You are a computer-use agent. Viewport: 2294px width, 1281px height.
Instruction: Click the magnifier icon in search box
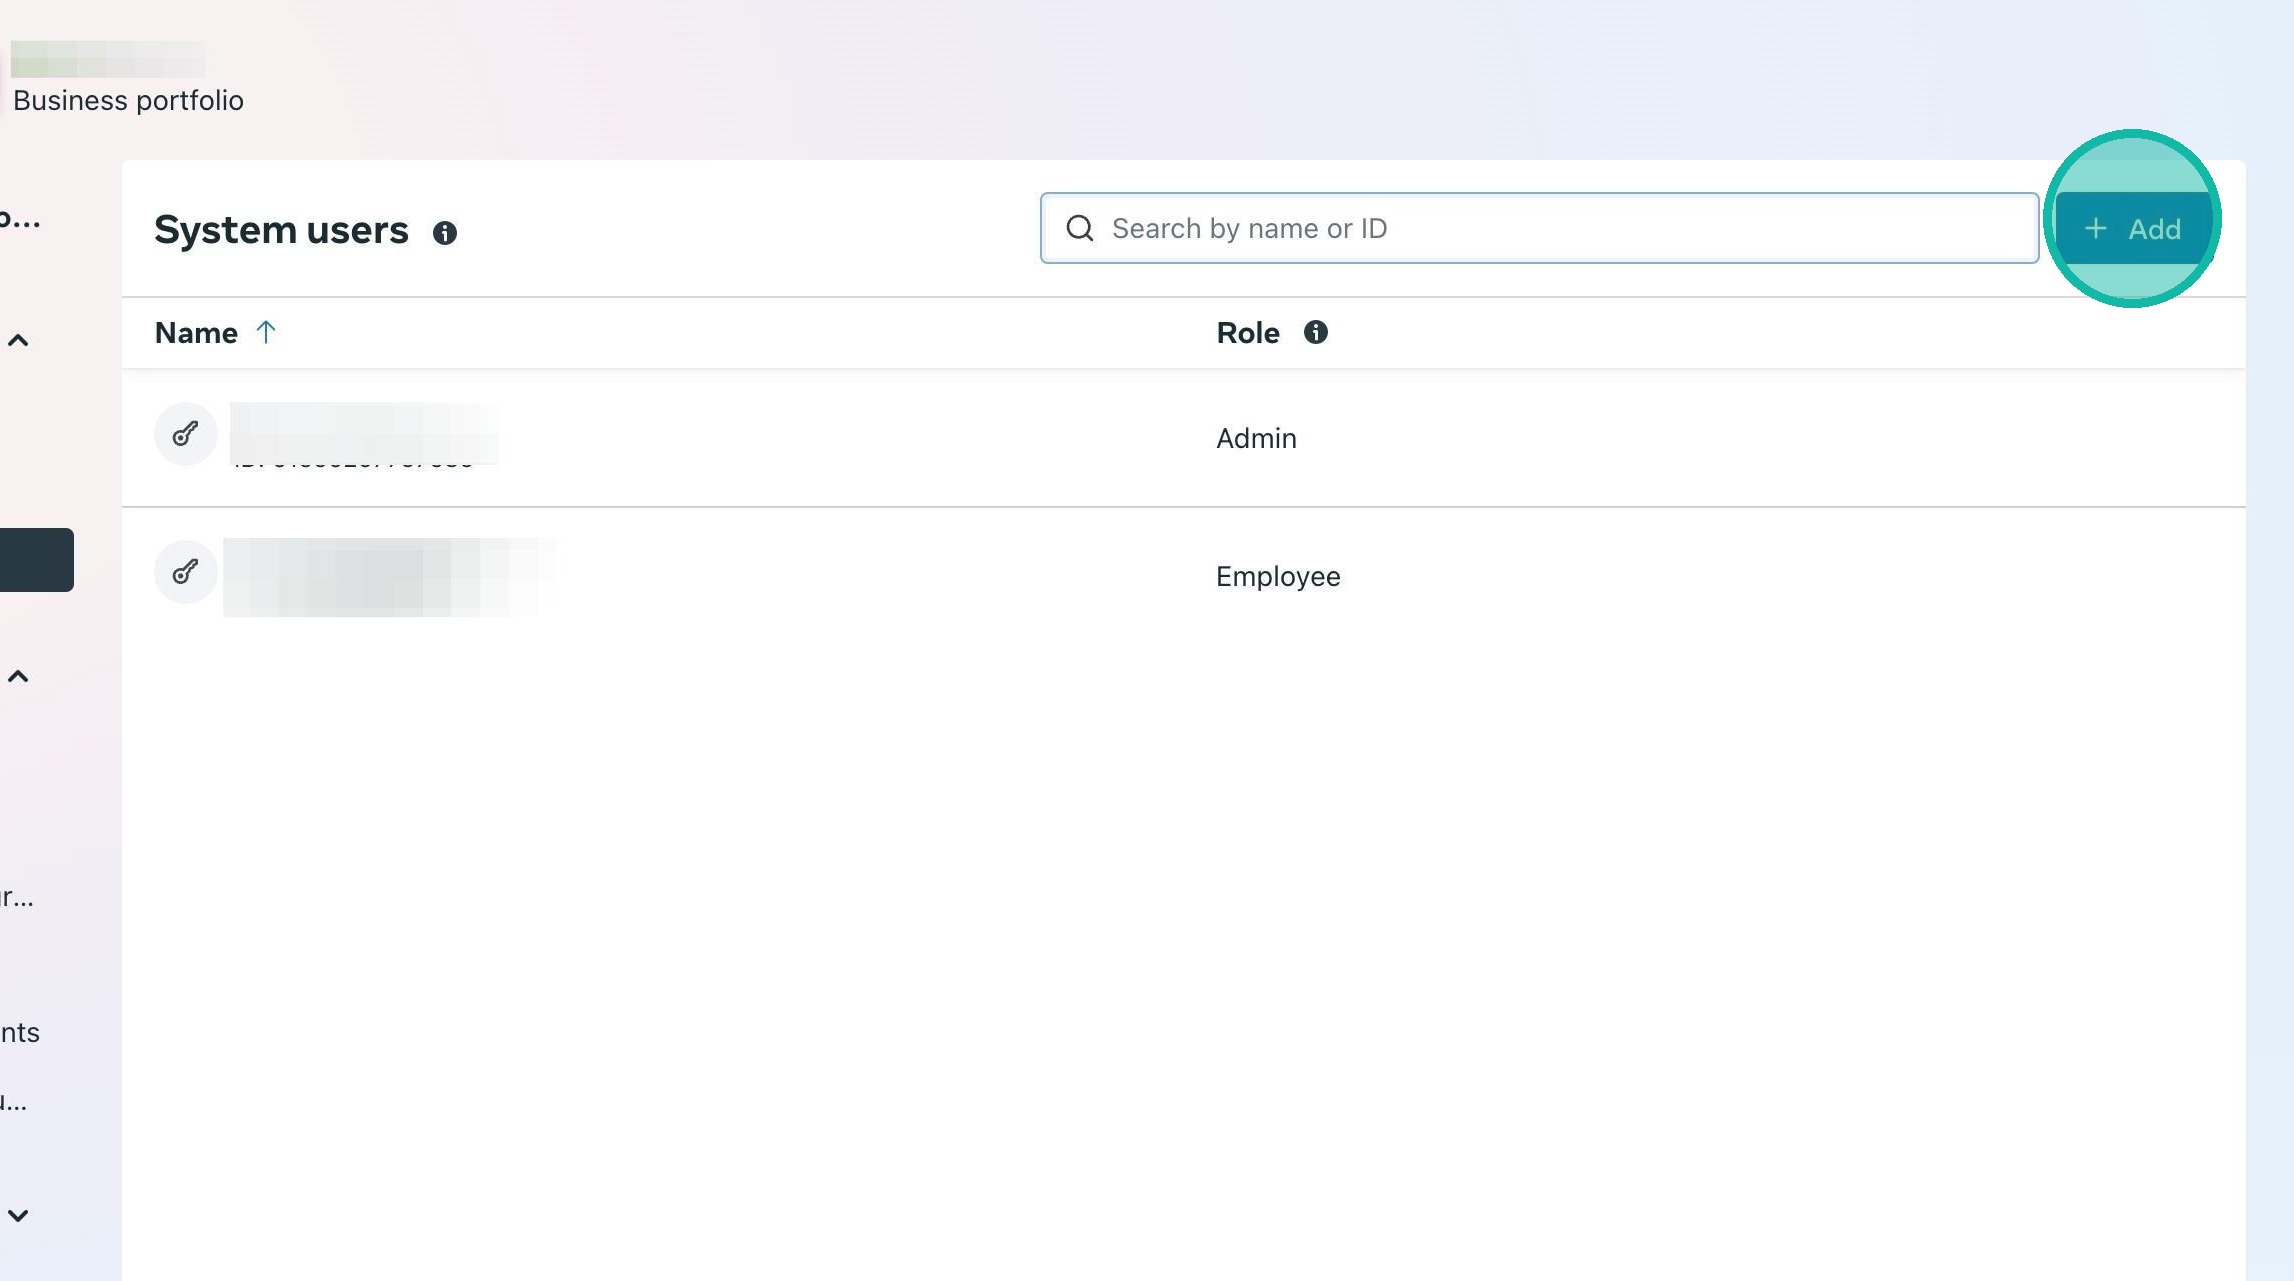(x=1079, y=228)
